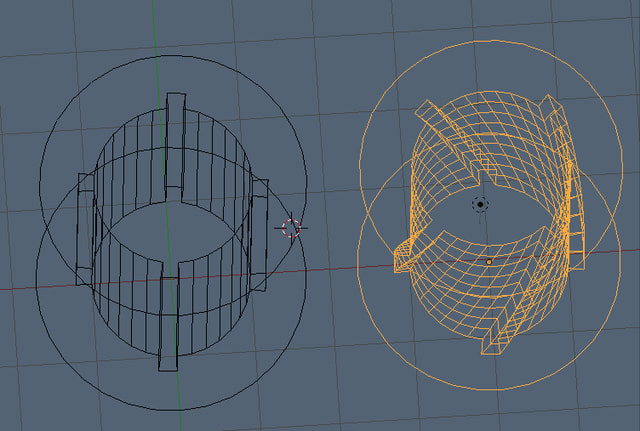Select the black dotted-circle point near orange mesh

[480, 204]
